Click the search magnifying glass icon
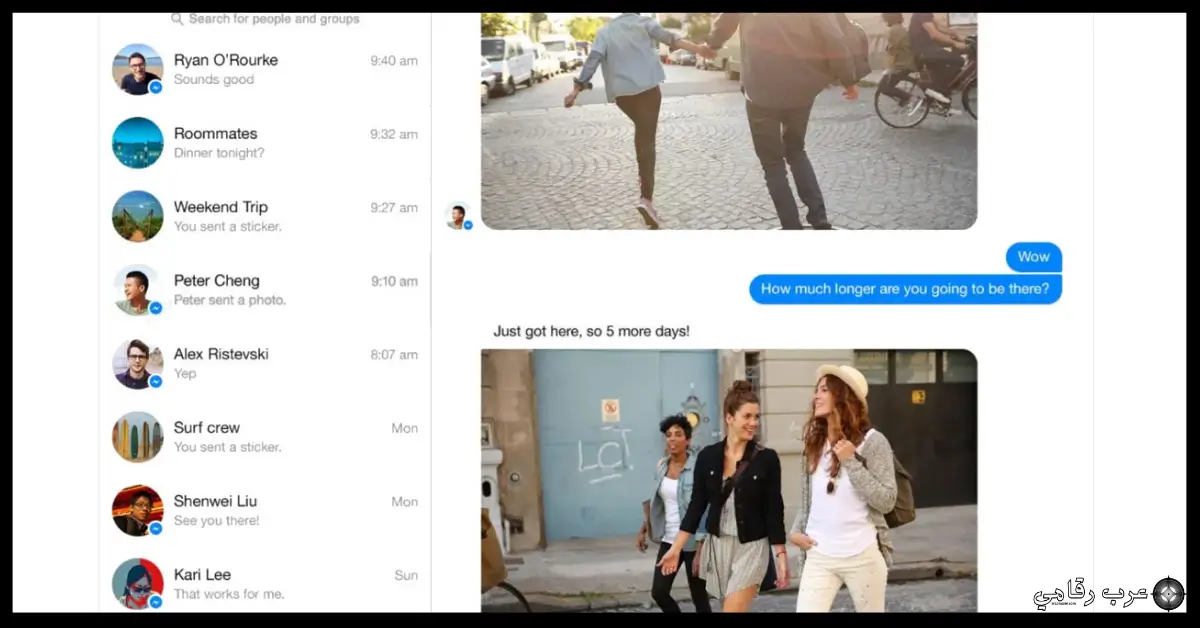The image size is (1200, 628). tap(177, 19)
